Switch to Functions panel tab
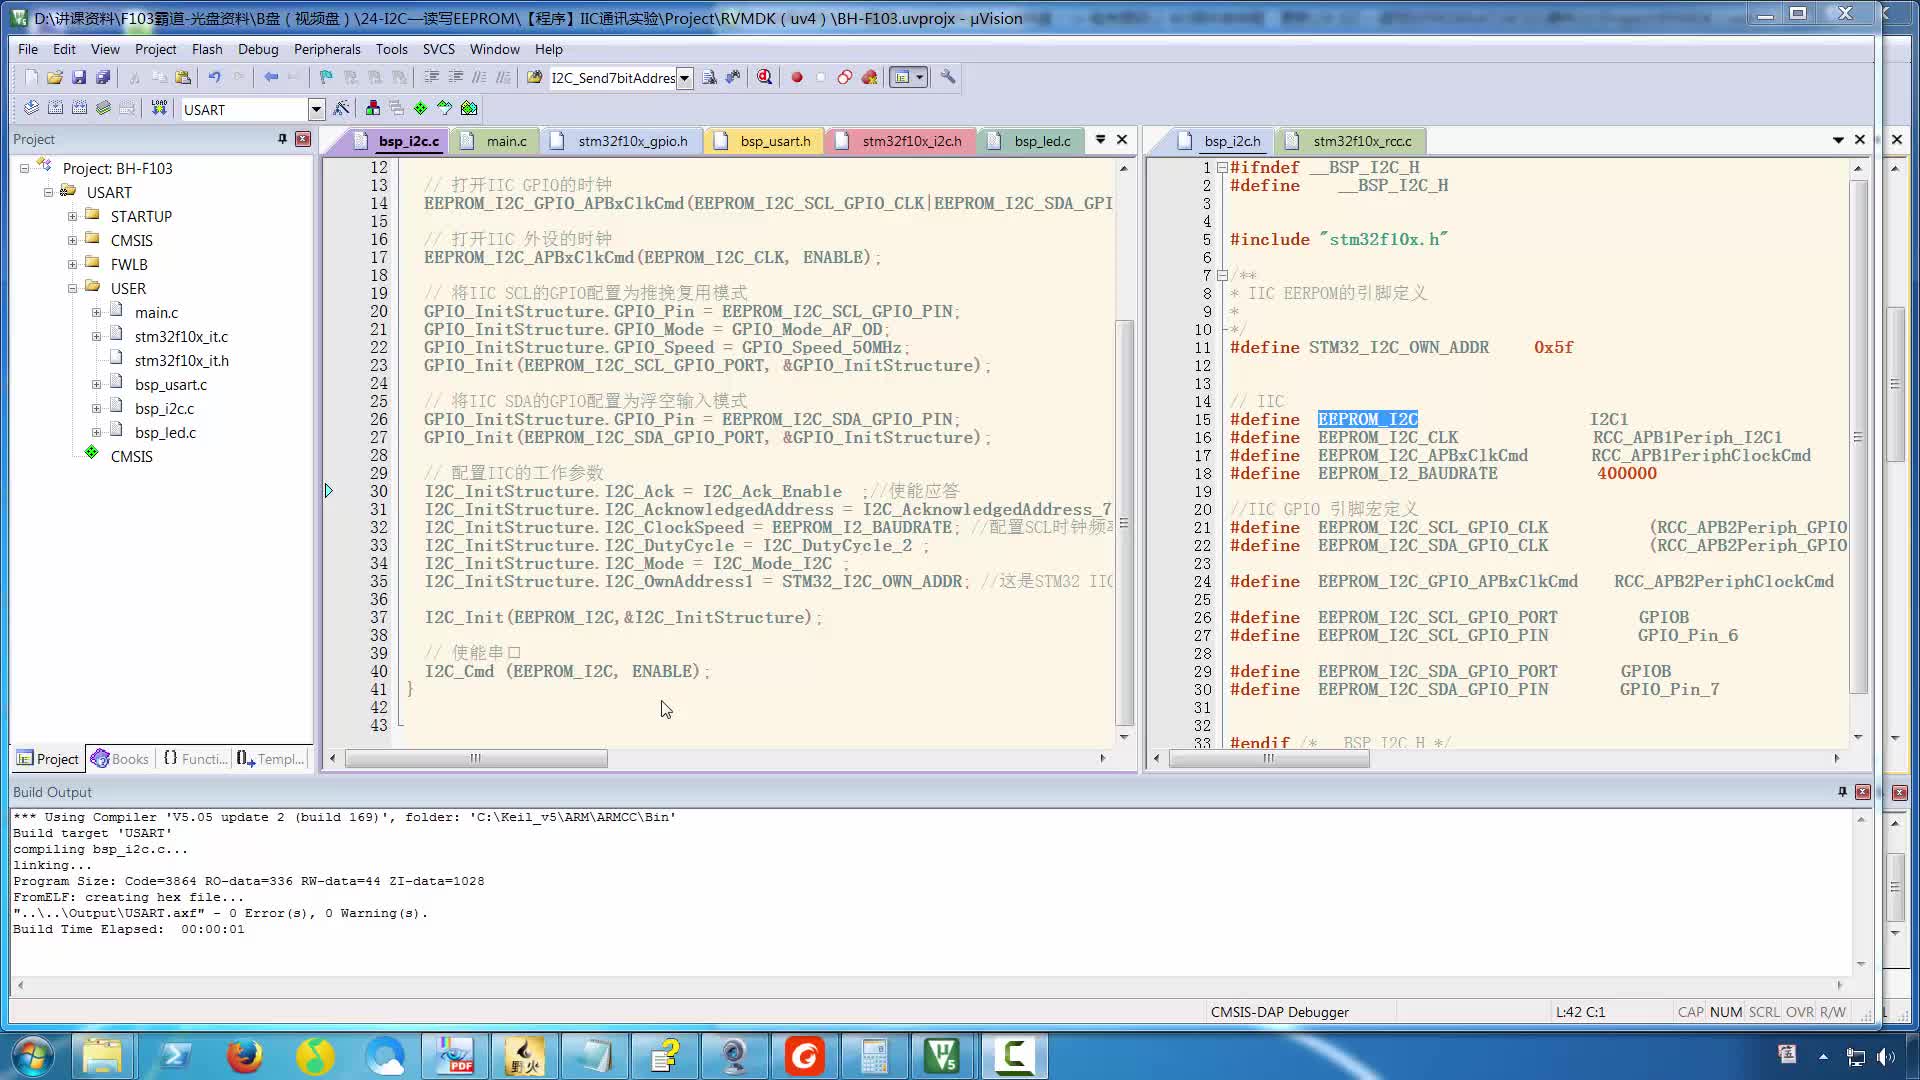 [194, 759]
